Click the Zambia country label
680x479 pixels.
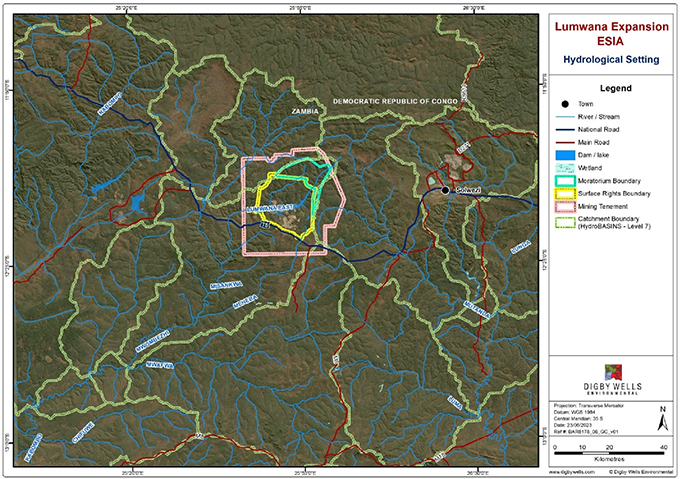303,112
